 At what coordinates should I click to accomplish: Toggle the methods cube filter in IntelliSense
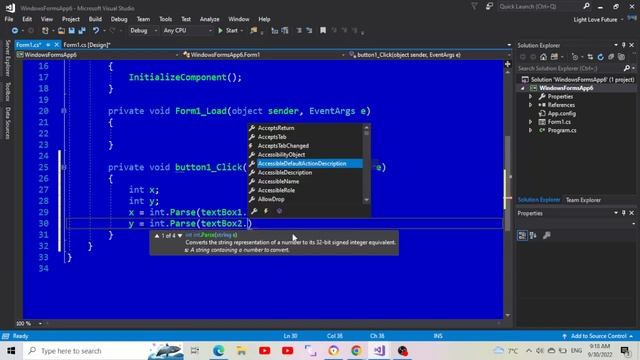(x=279, y=211)
